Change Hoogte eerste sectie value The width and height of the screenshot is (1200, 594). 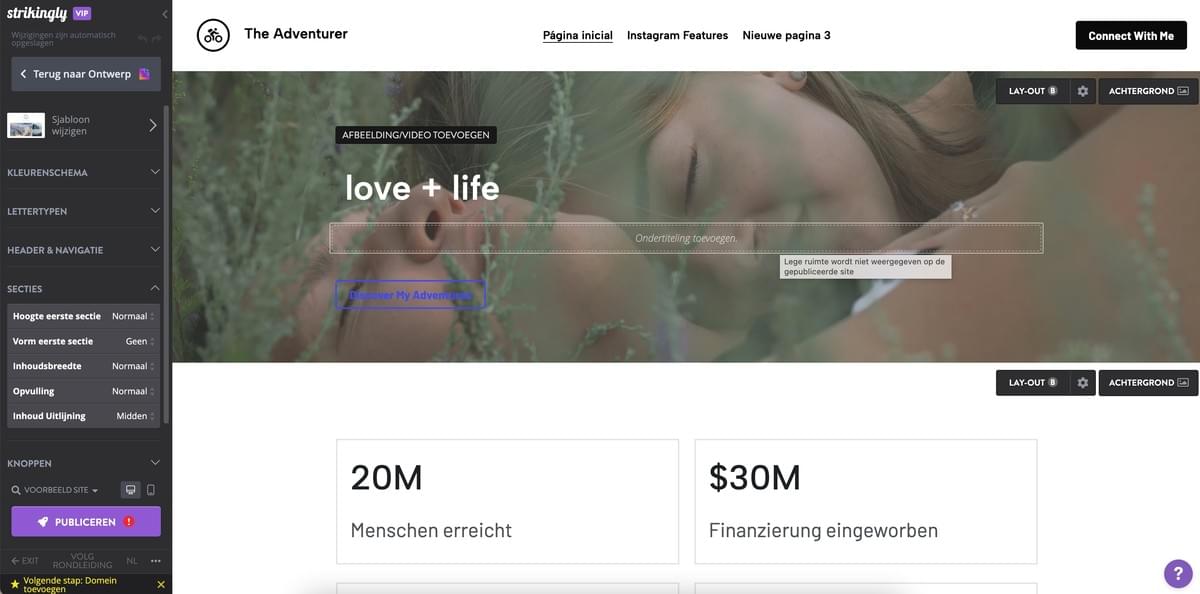[133, 316]
